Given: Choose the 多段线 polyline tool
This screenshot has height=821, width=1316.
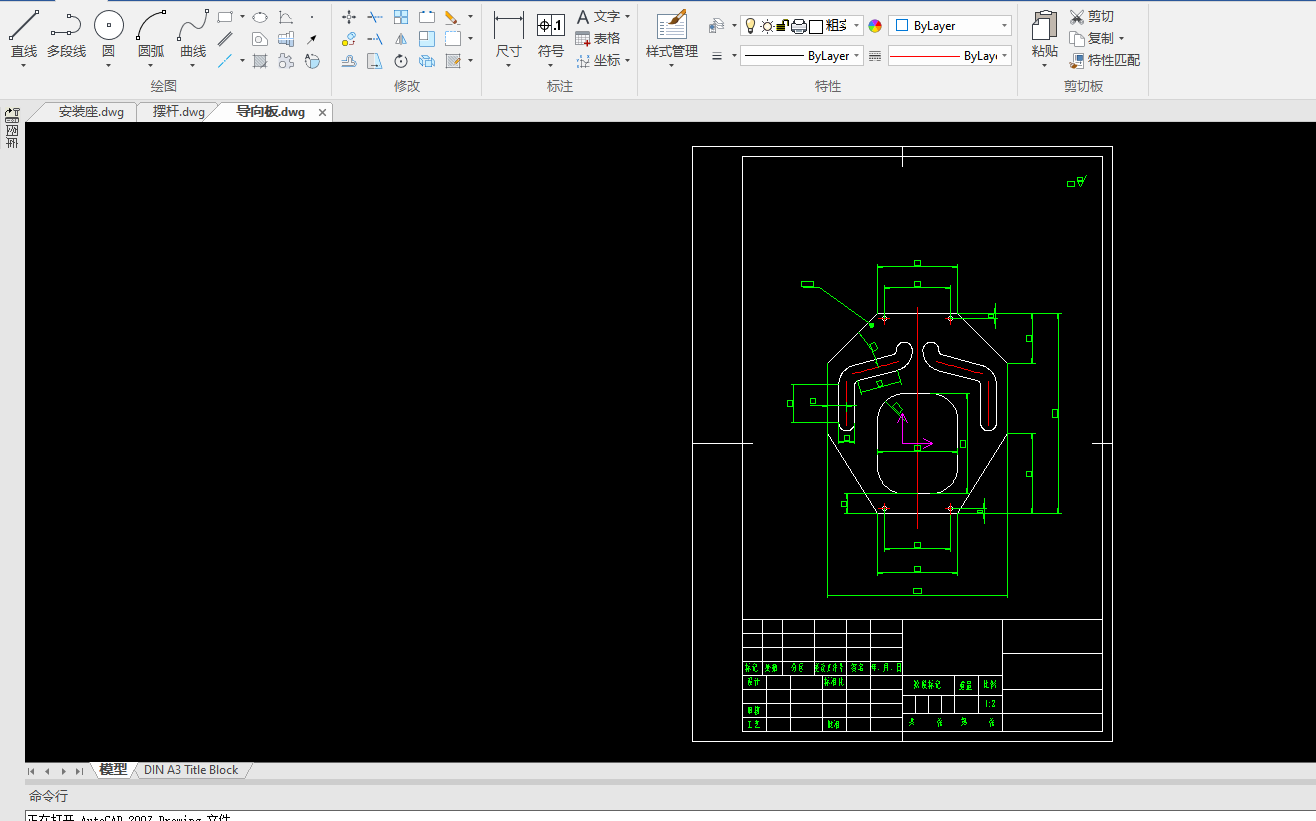Looking at the screenshot, I should tap(66, 26).
